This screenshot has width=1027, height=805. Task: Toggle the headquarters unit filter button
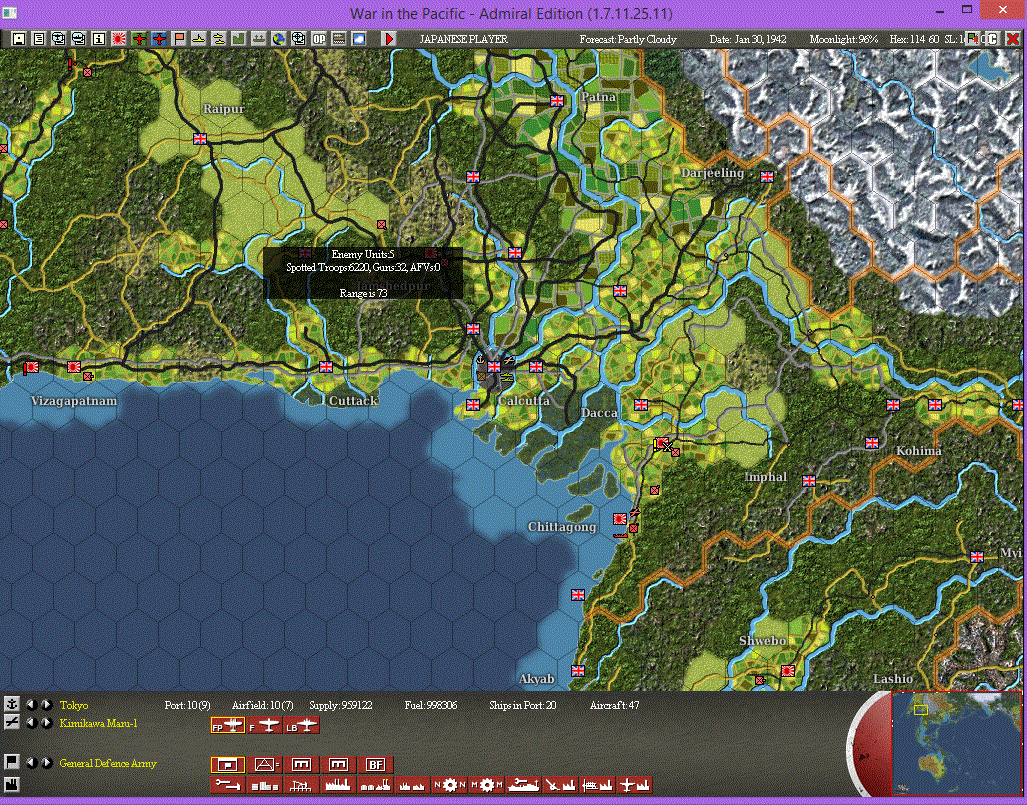[x=227, y=764]
